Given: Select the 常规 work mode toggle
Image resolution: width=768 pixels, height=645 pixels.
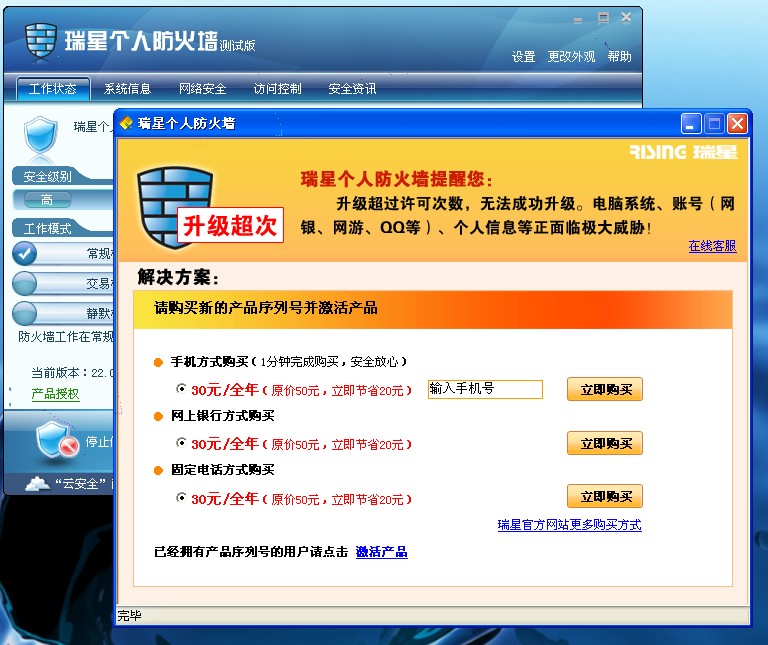Looking at the screenshot, I should 24,254.
